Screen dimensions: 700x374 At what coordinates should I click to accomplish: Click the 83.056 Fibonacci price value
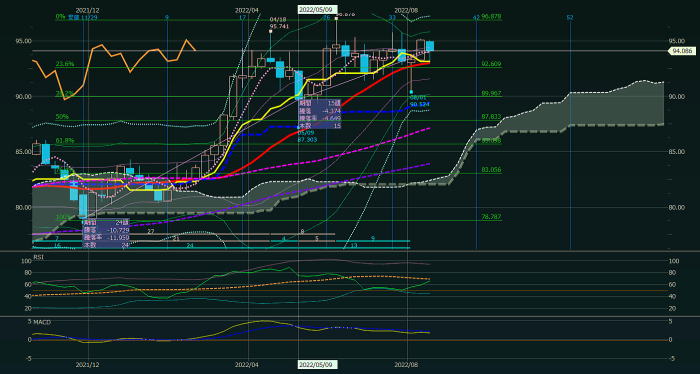click(491, 170)
